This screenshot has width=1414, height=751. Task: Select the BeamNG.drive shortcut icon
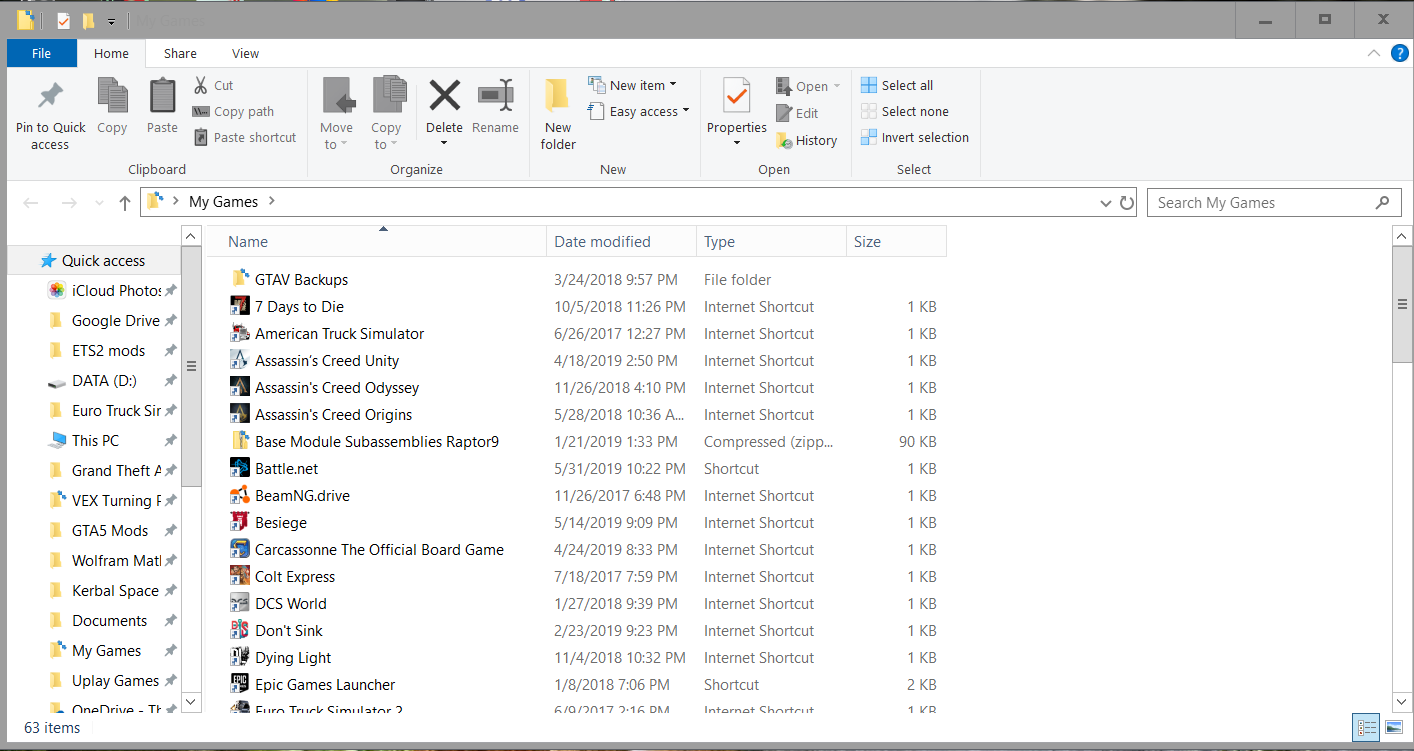pos(240,495)
